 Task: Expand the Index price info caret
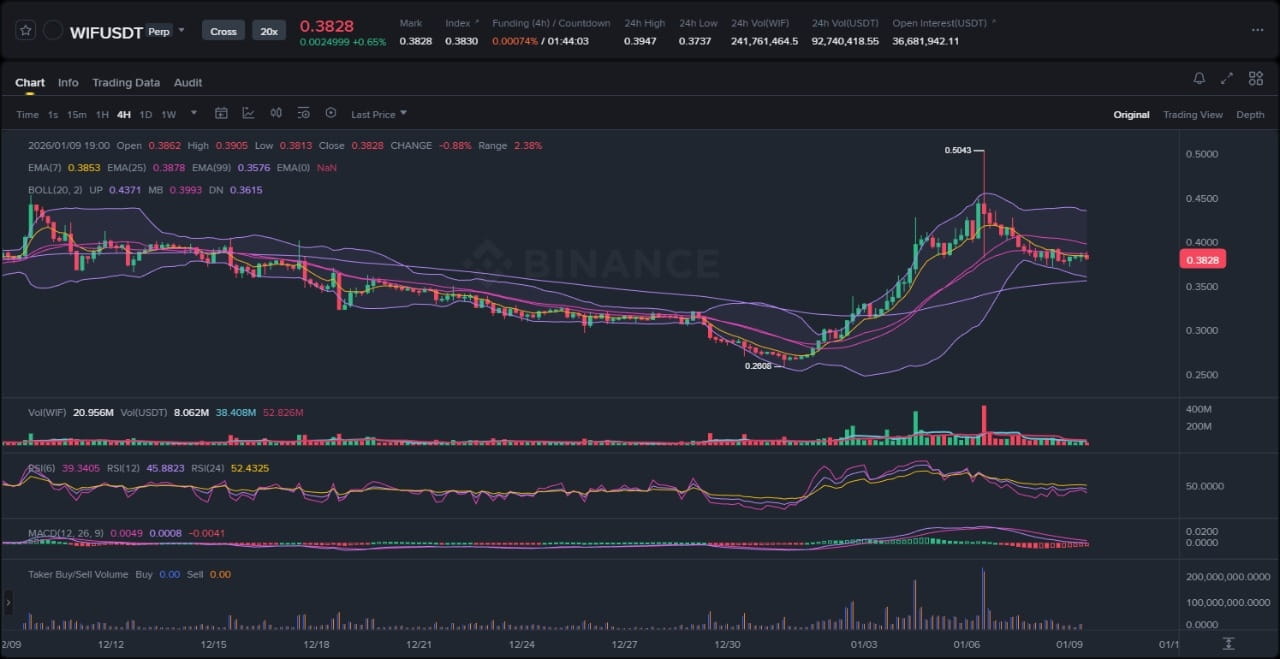point(476,22)
